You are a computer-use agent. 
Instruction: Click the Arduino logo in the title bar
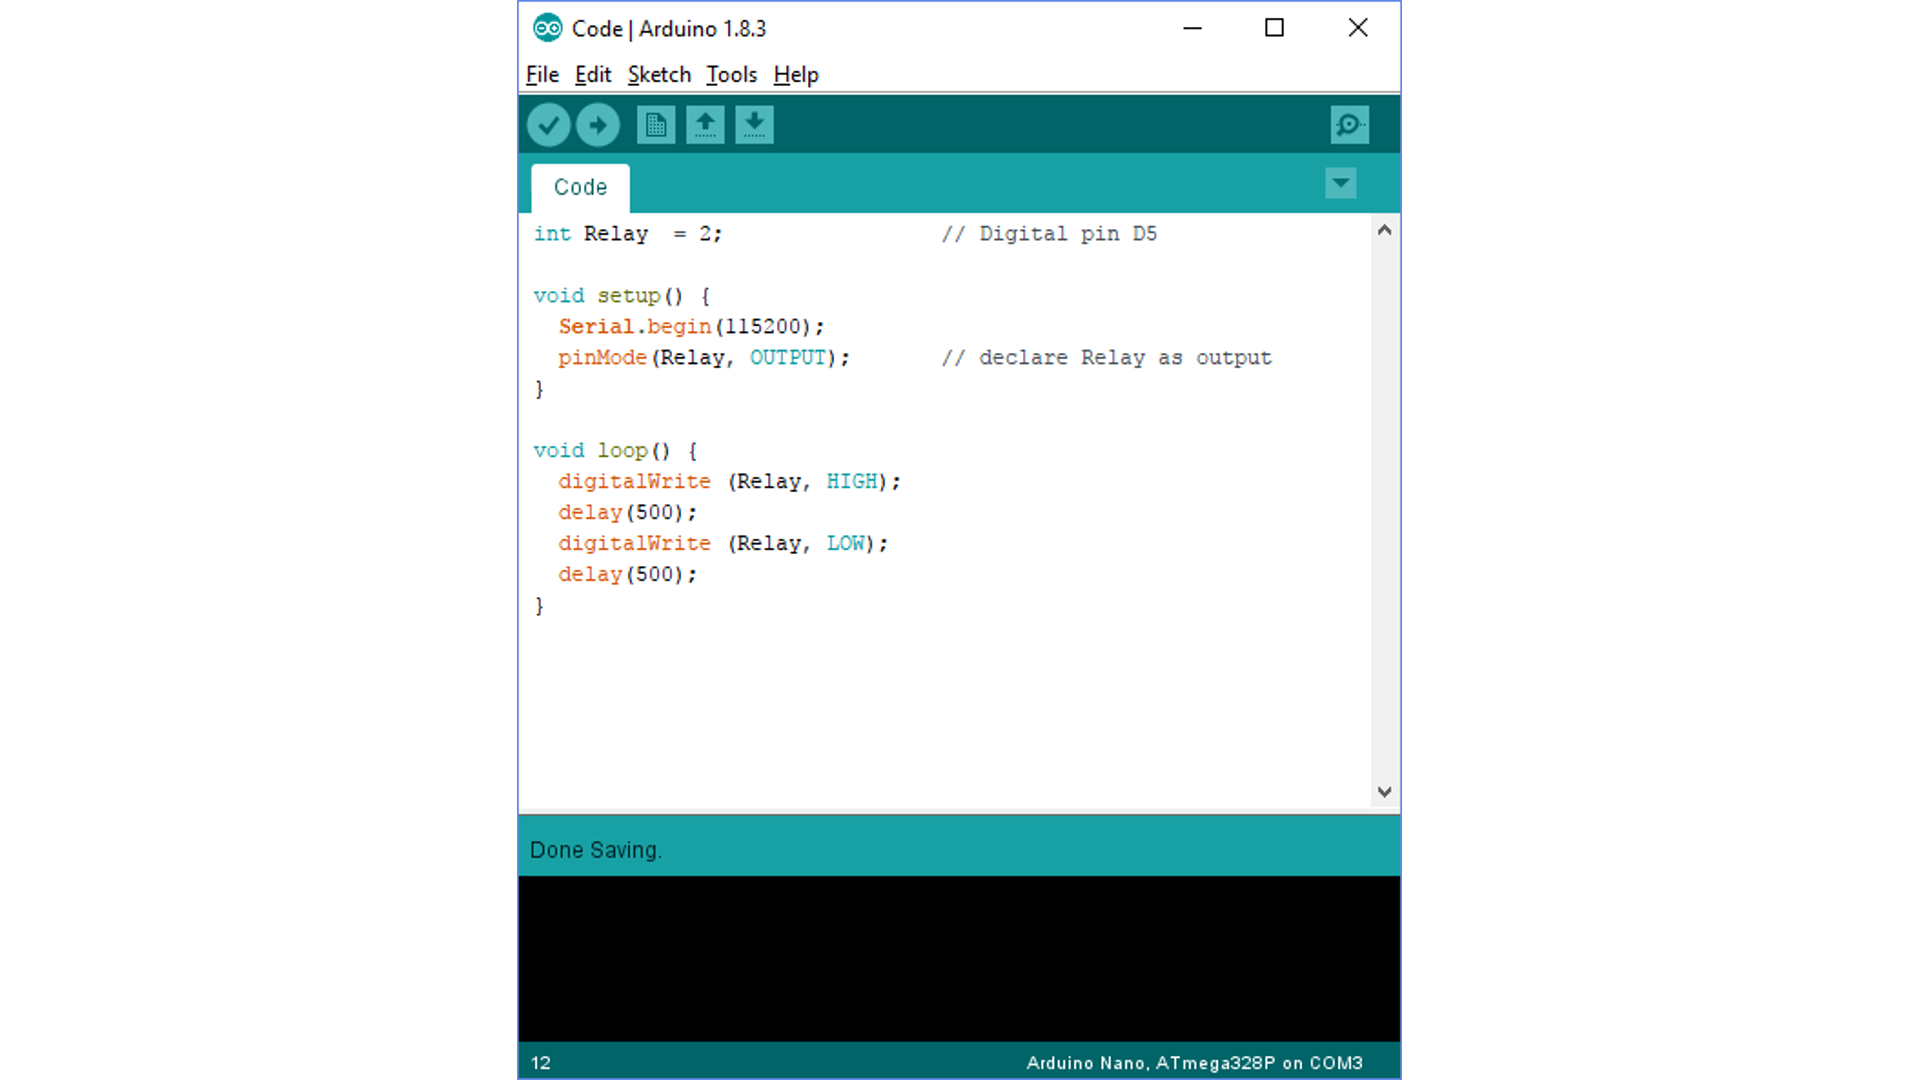tap(548, 28)
